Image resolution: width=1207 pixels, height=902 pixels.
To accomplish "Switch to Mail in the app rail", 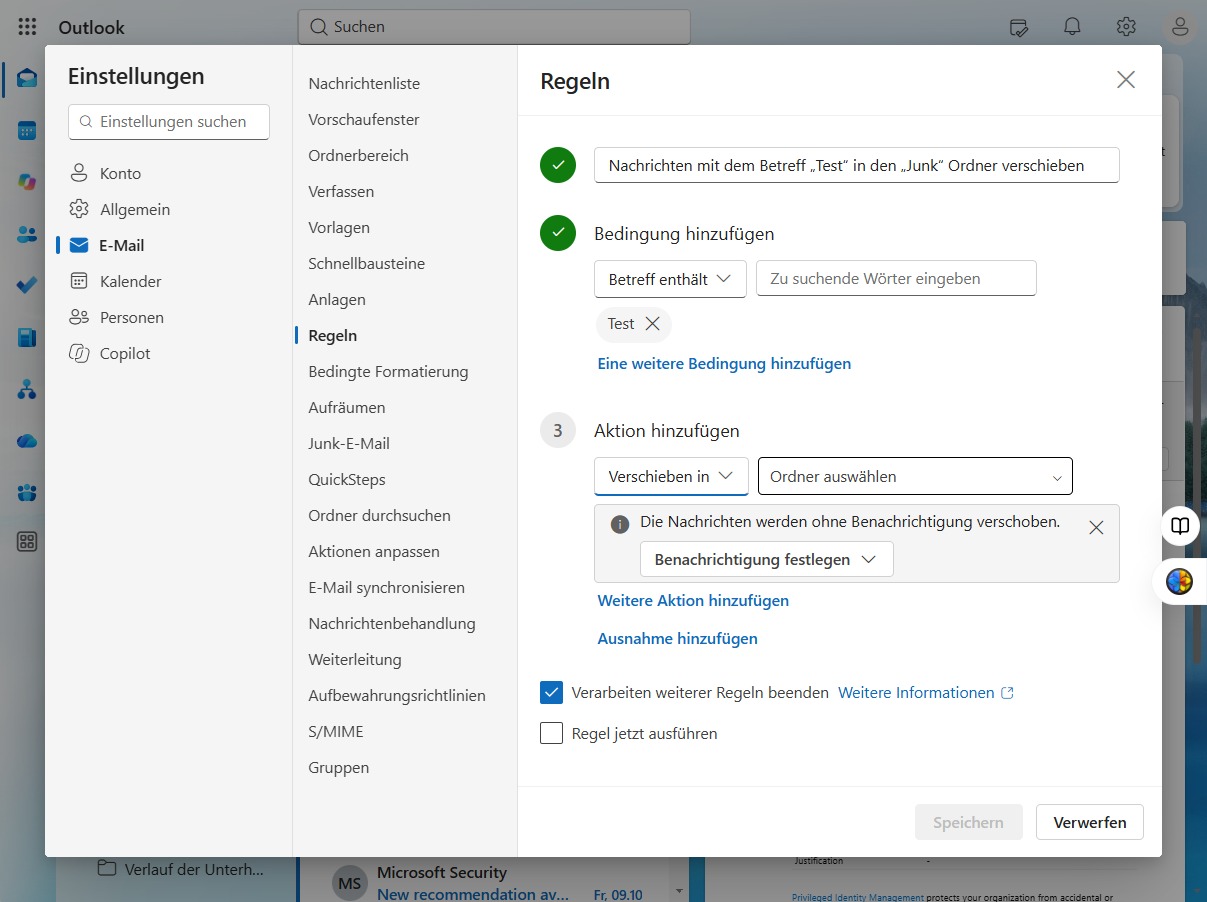I will pos(27,78).
